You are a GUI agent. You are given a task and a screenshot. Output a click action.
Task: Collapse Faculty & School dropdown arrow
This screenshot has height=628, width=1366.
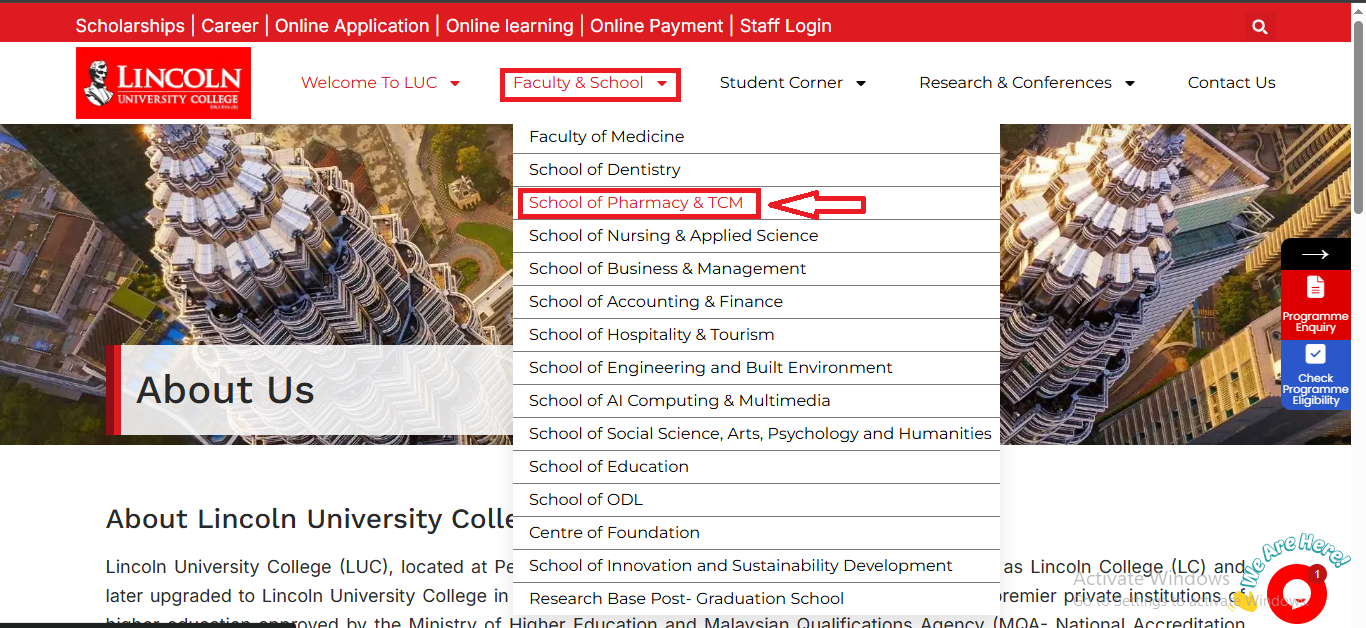pos(662,83)
